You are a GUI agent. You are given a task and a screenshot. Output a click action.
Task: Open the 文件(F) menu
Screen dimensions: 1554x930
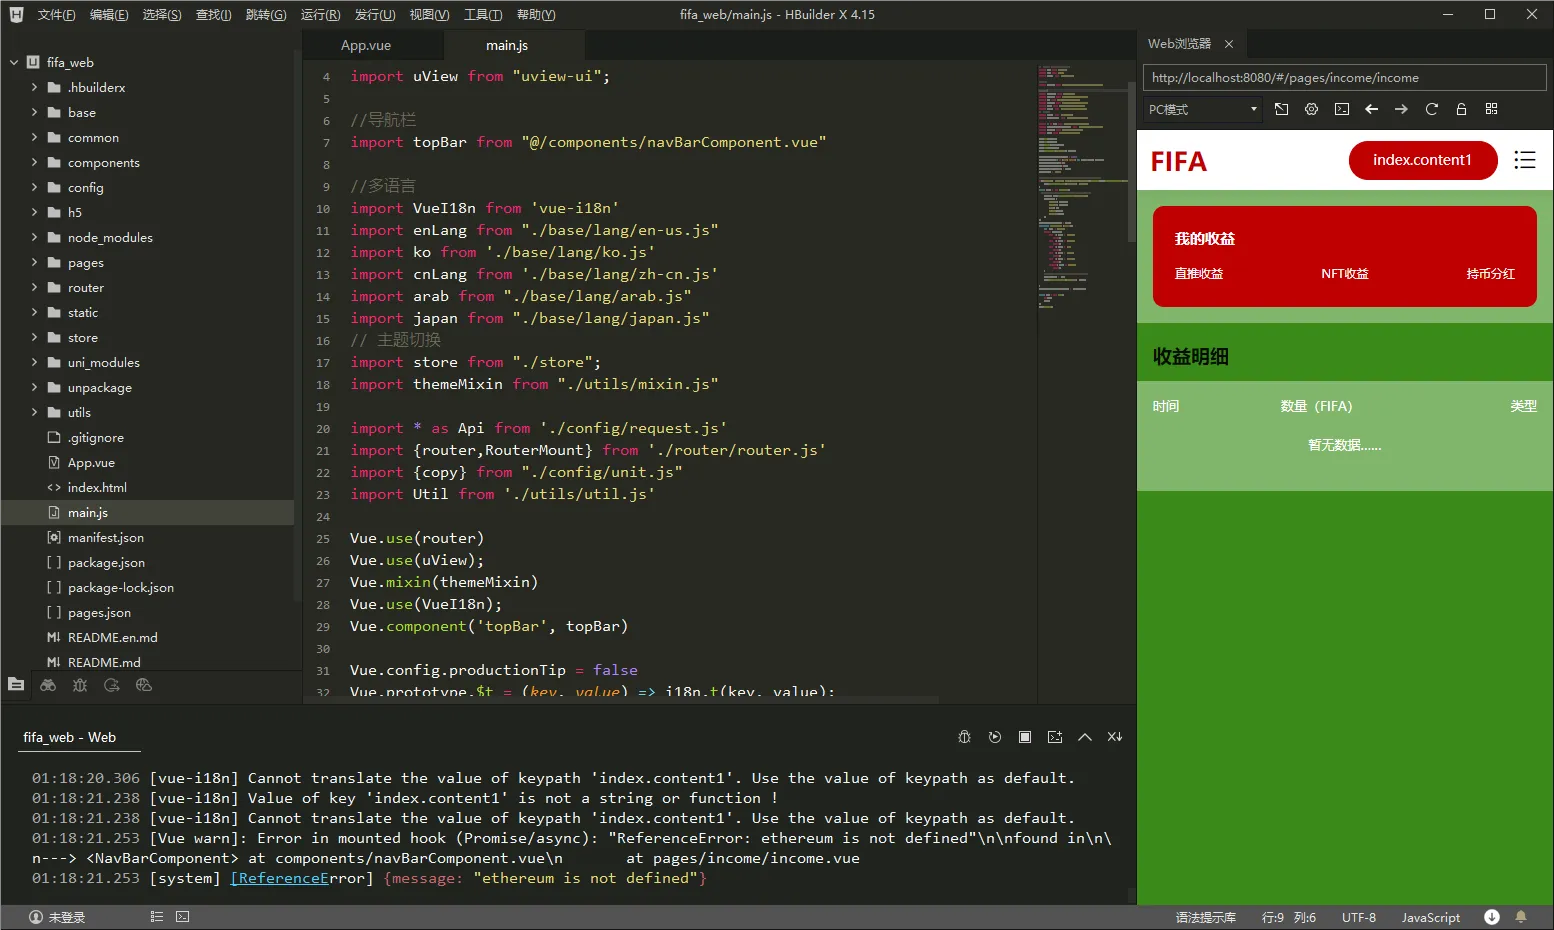[x=56, y=14]
